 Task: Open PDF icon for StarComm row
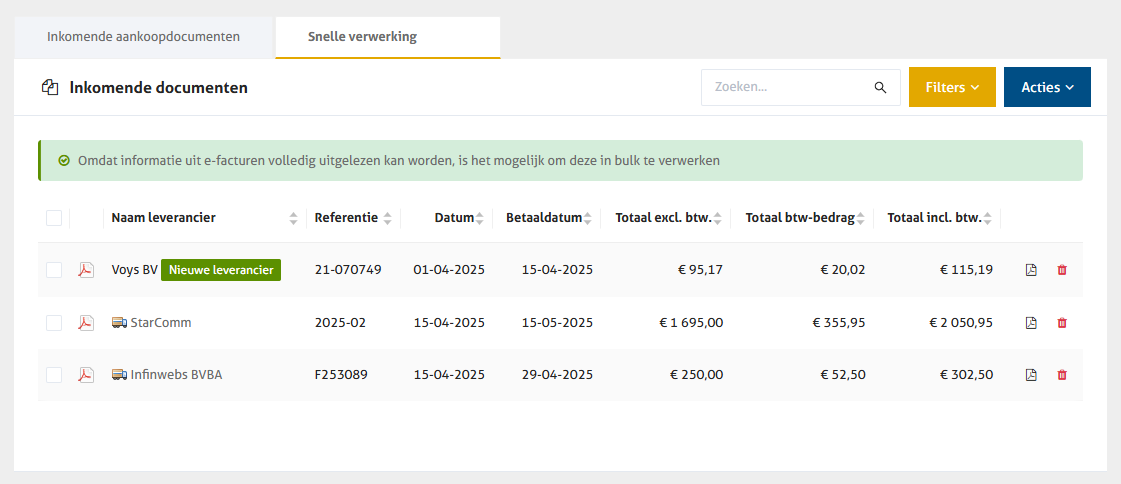point(87,323)
